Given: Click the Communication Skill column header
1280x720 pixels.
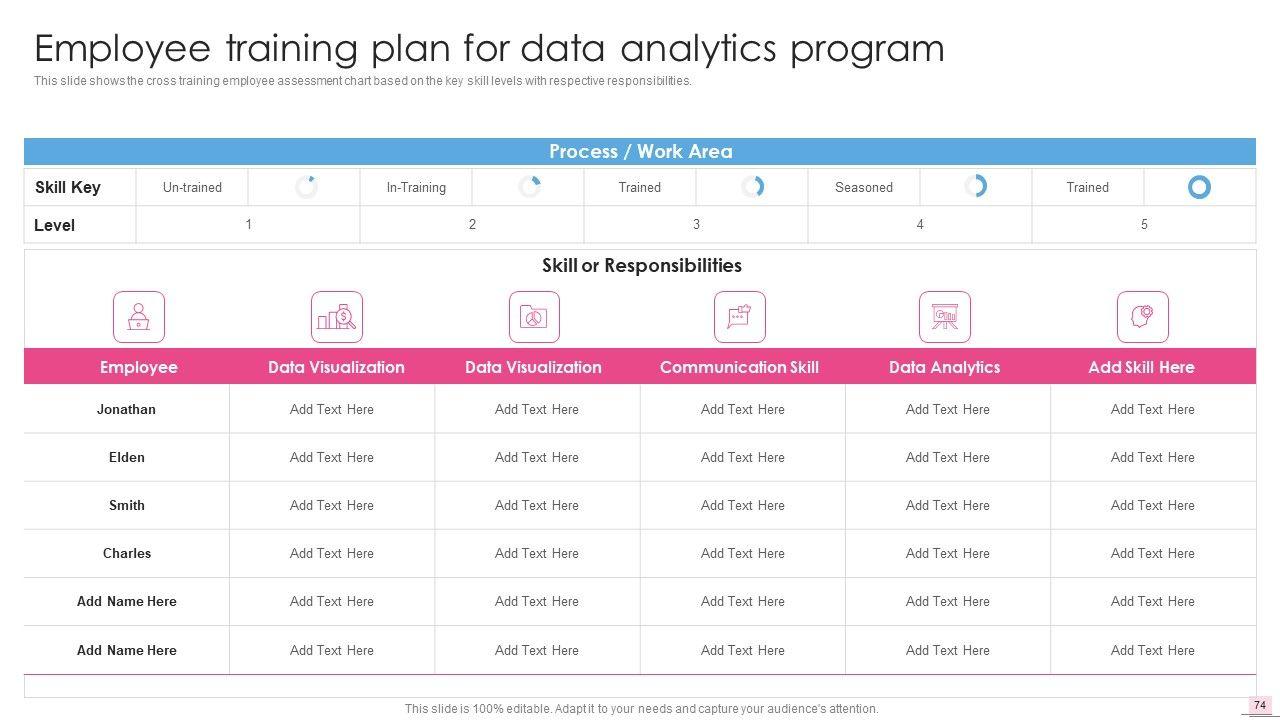Looking at the screenshot, I should [x=739, y=367].
